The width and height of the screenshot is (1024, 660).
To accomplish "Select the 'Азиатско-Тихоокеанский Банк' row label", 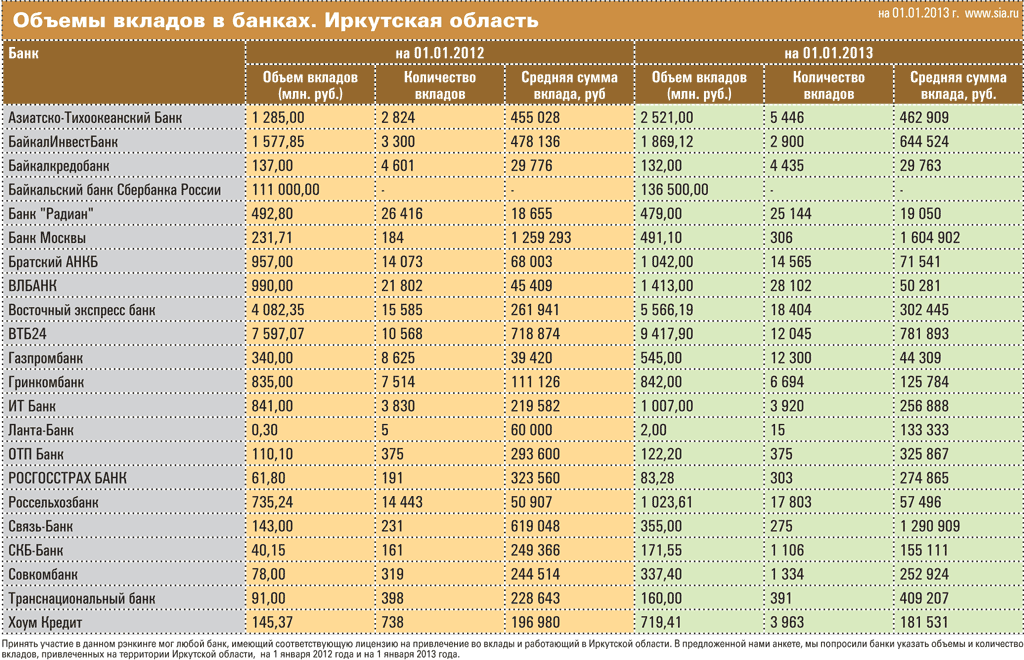I will (96, 117).
